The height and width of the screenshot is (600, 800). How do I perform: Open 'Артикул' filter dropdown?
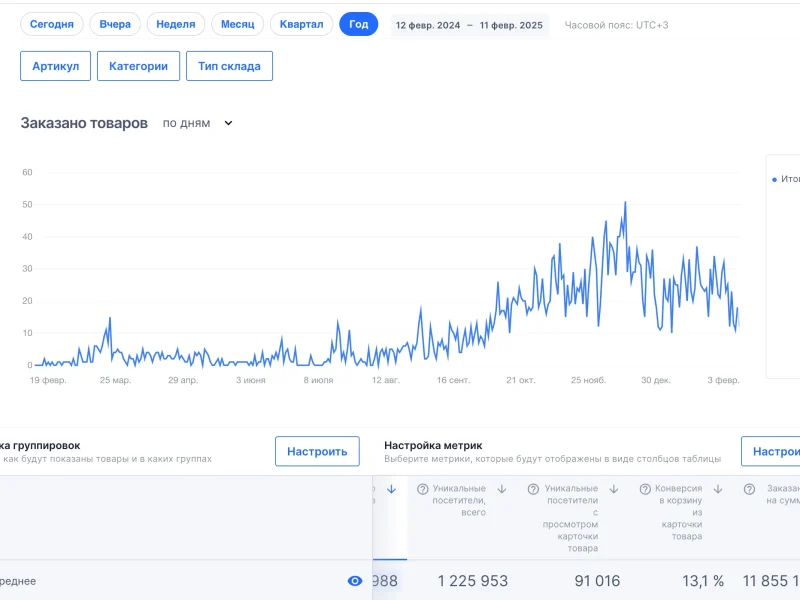pos(56,66)
